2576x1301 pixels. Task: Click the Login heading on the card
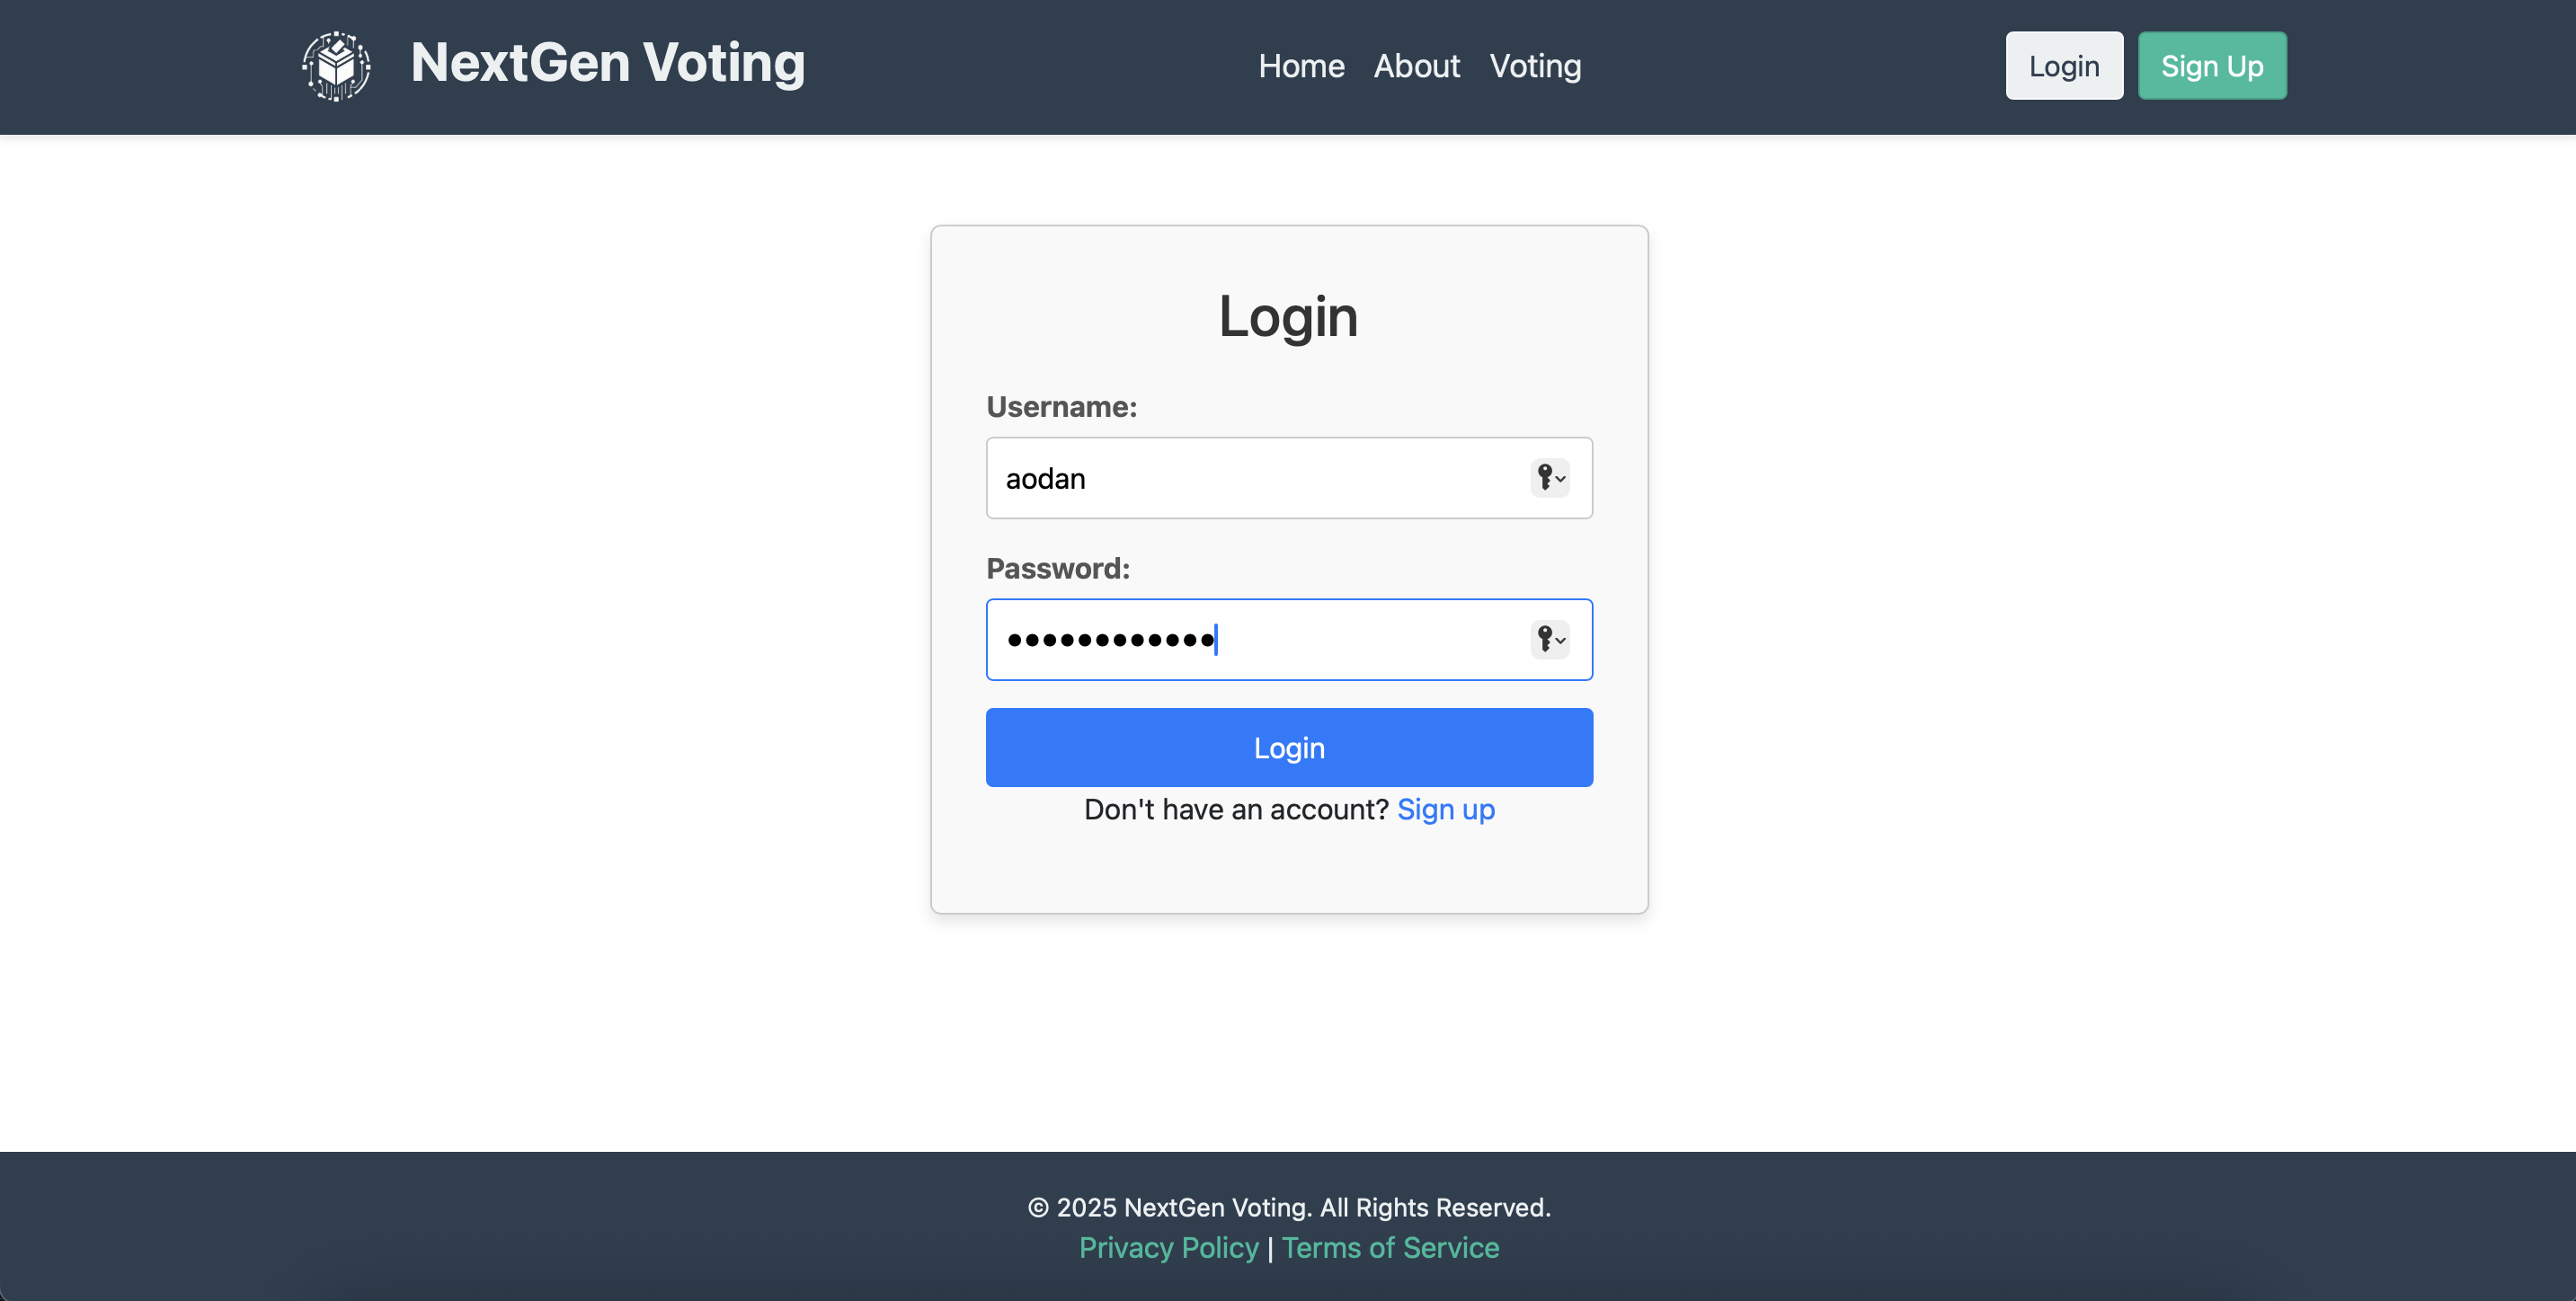(1288, 316)
